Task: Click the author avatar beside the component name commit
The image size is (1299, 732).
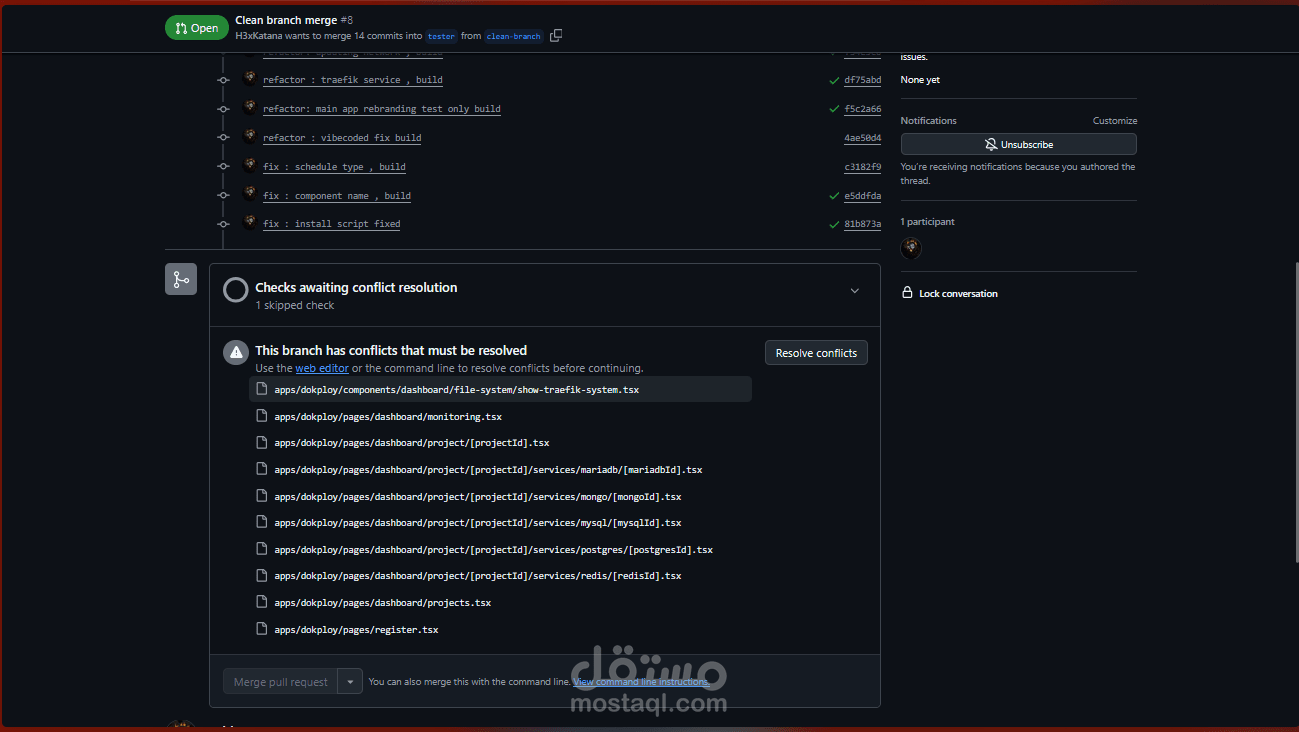Action: coord(249,194)
